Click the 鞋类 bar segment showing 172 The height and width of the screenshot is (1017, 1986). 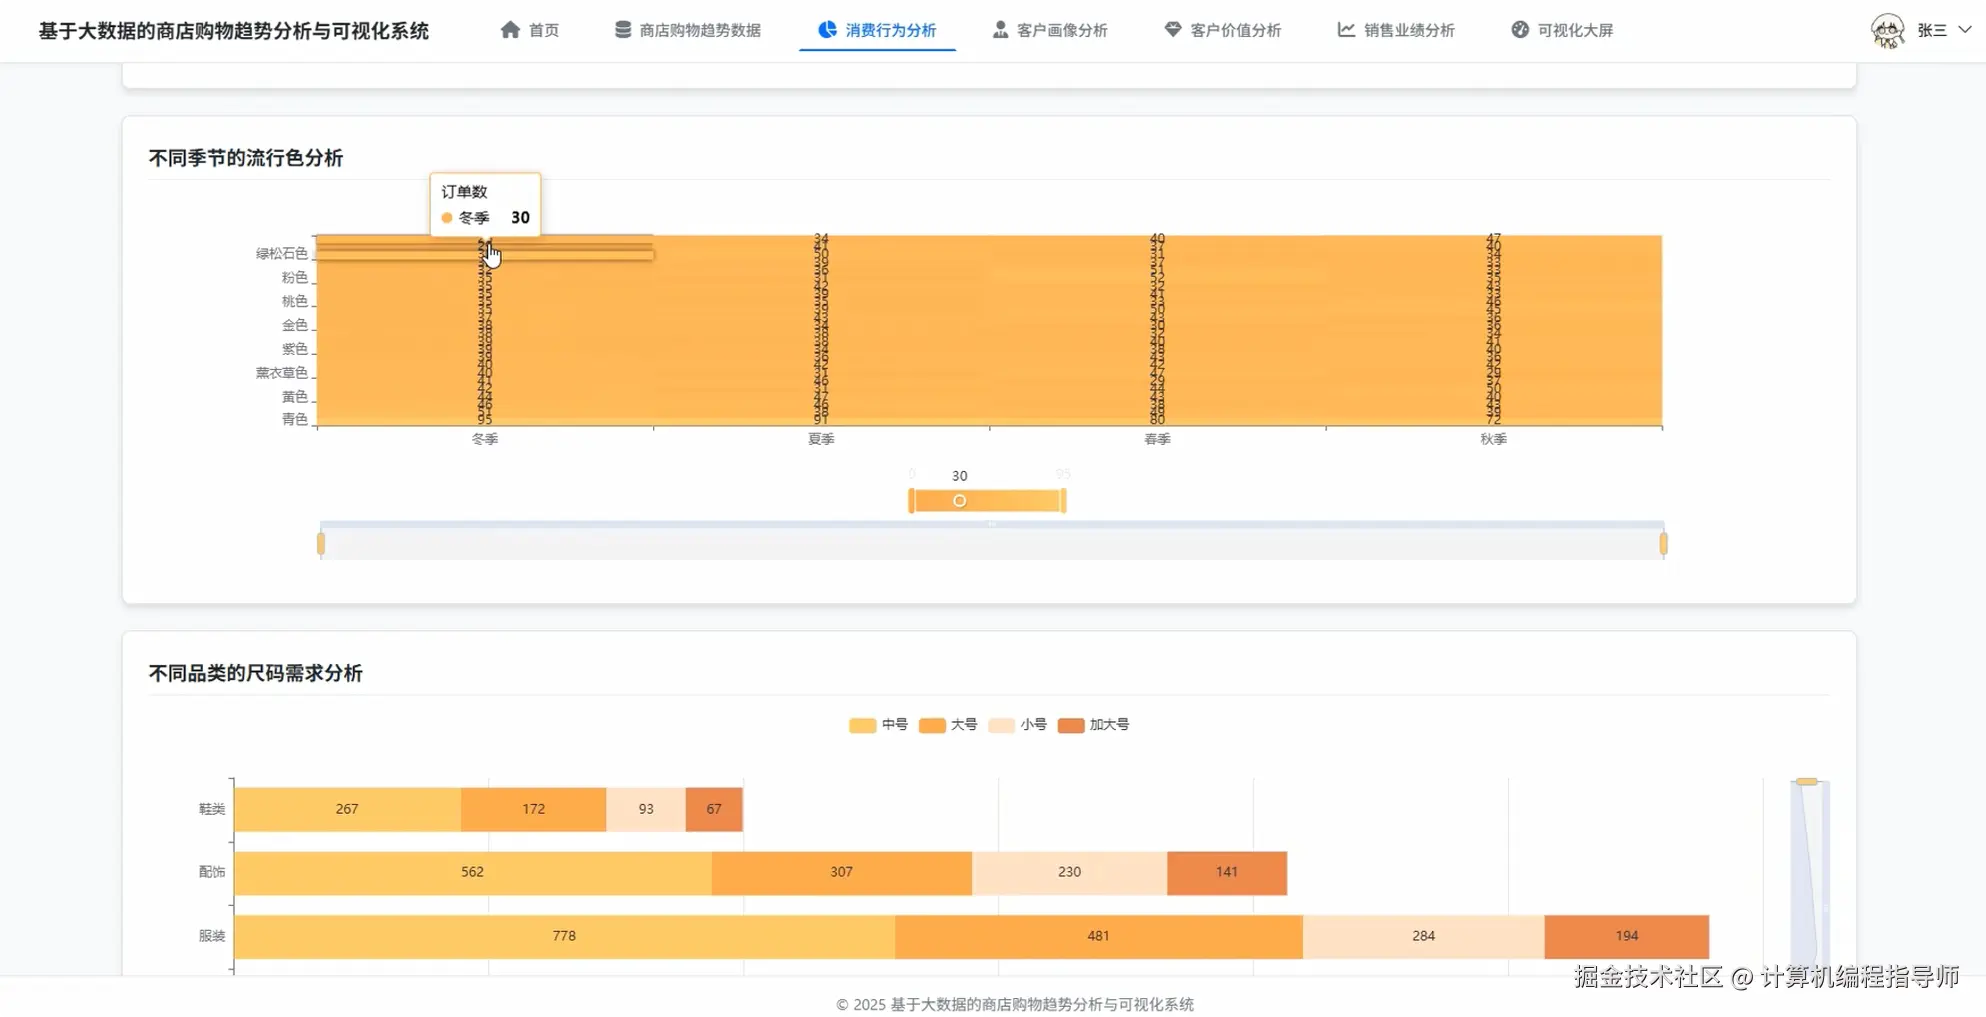[x=533, y=809]
